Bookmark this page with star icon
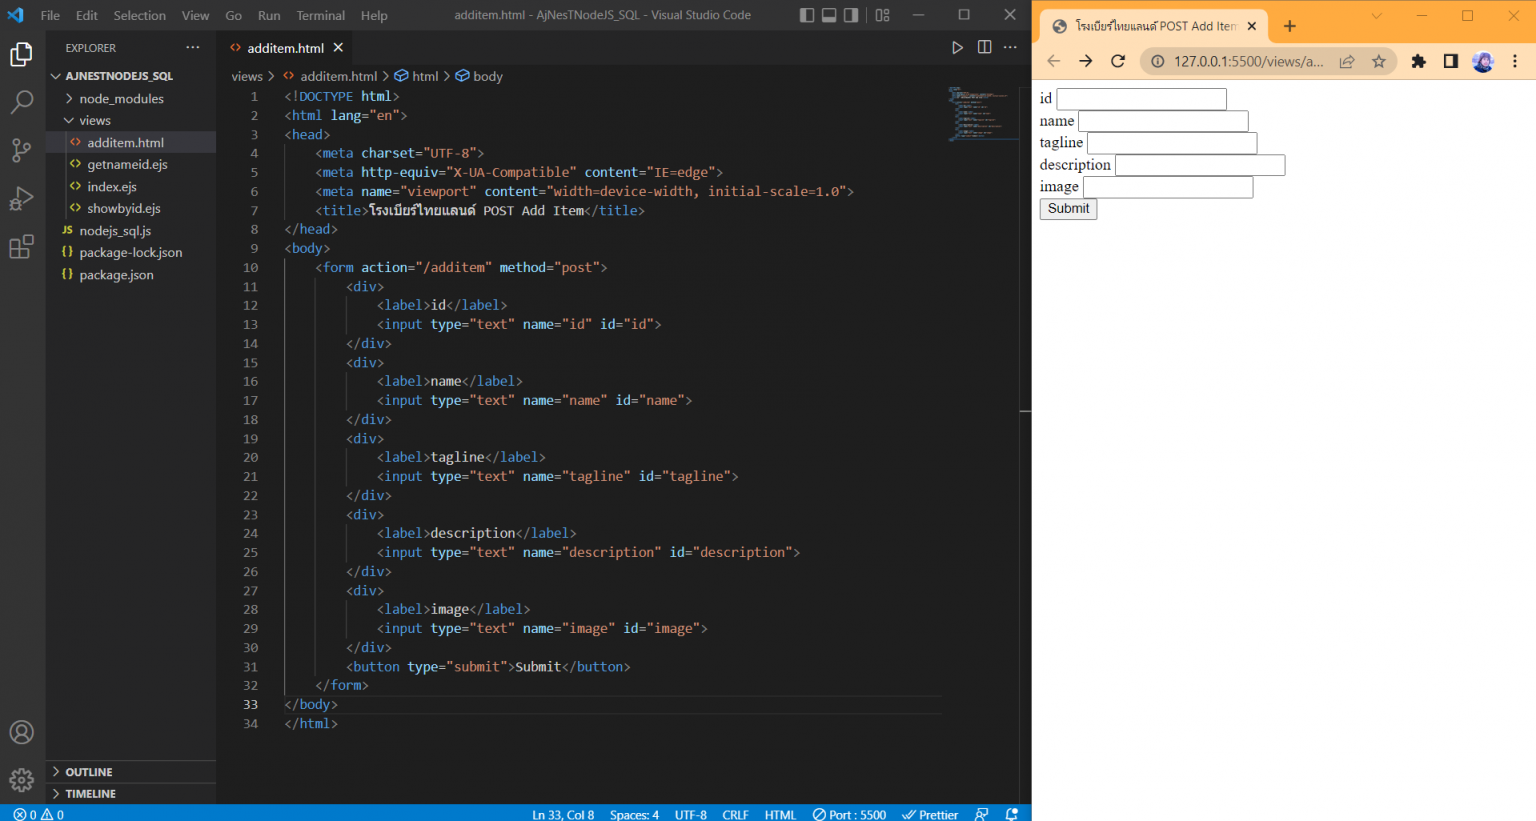 1379,61
